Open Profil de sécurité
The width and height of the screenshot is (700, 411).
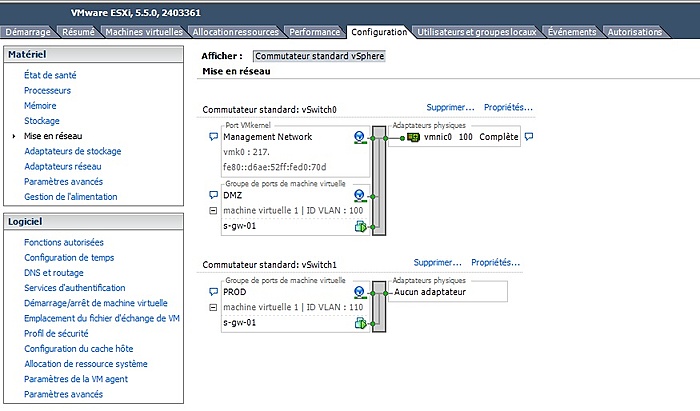point(56,333)
